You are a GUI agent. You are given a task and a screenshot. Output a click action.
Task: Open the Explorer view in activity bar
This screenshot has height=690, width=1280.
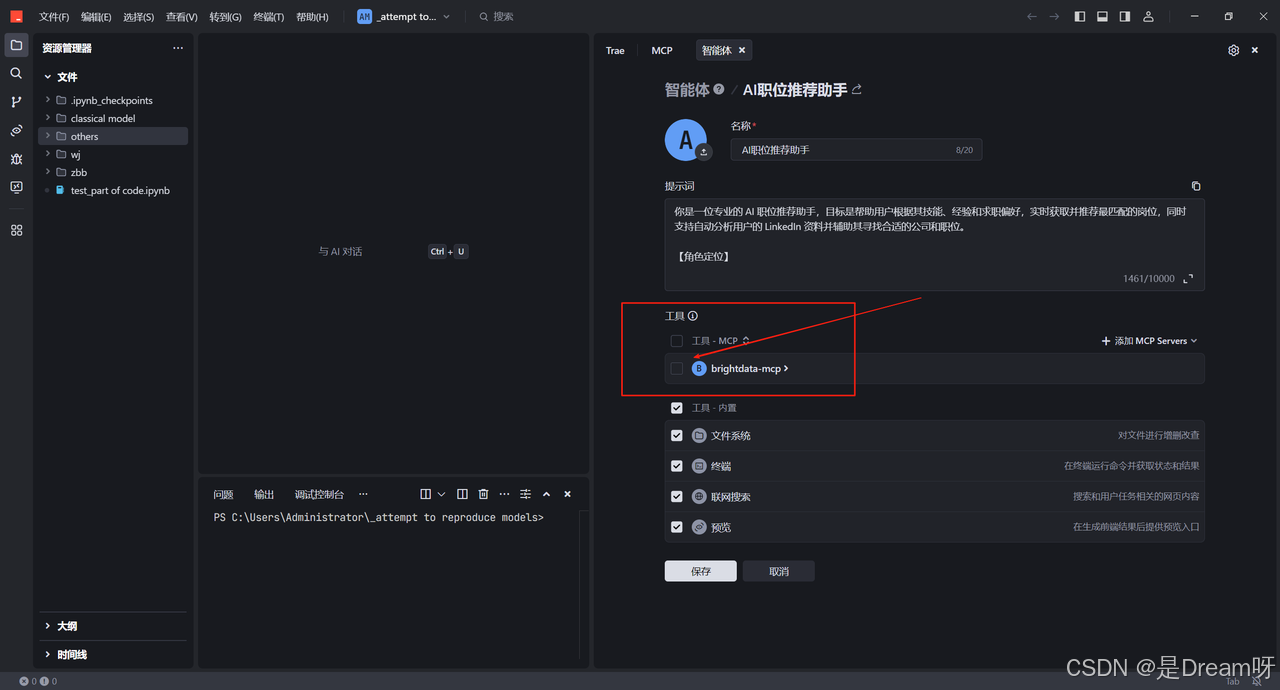click(16, 45)
